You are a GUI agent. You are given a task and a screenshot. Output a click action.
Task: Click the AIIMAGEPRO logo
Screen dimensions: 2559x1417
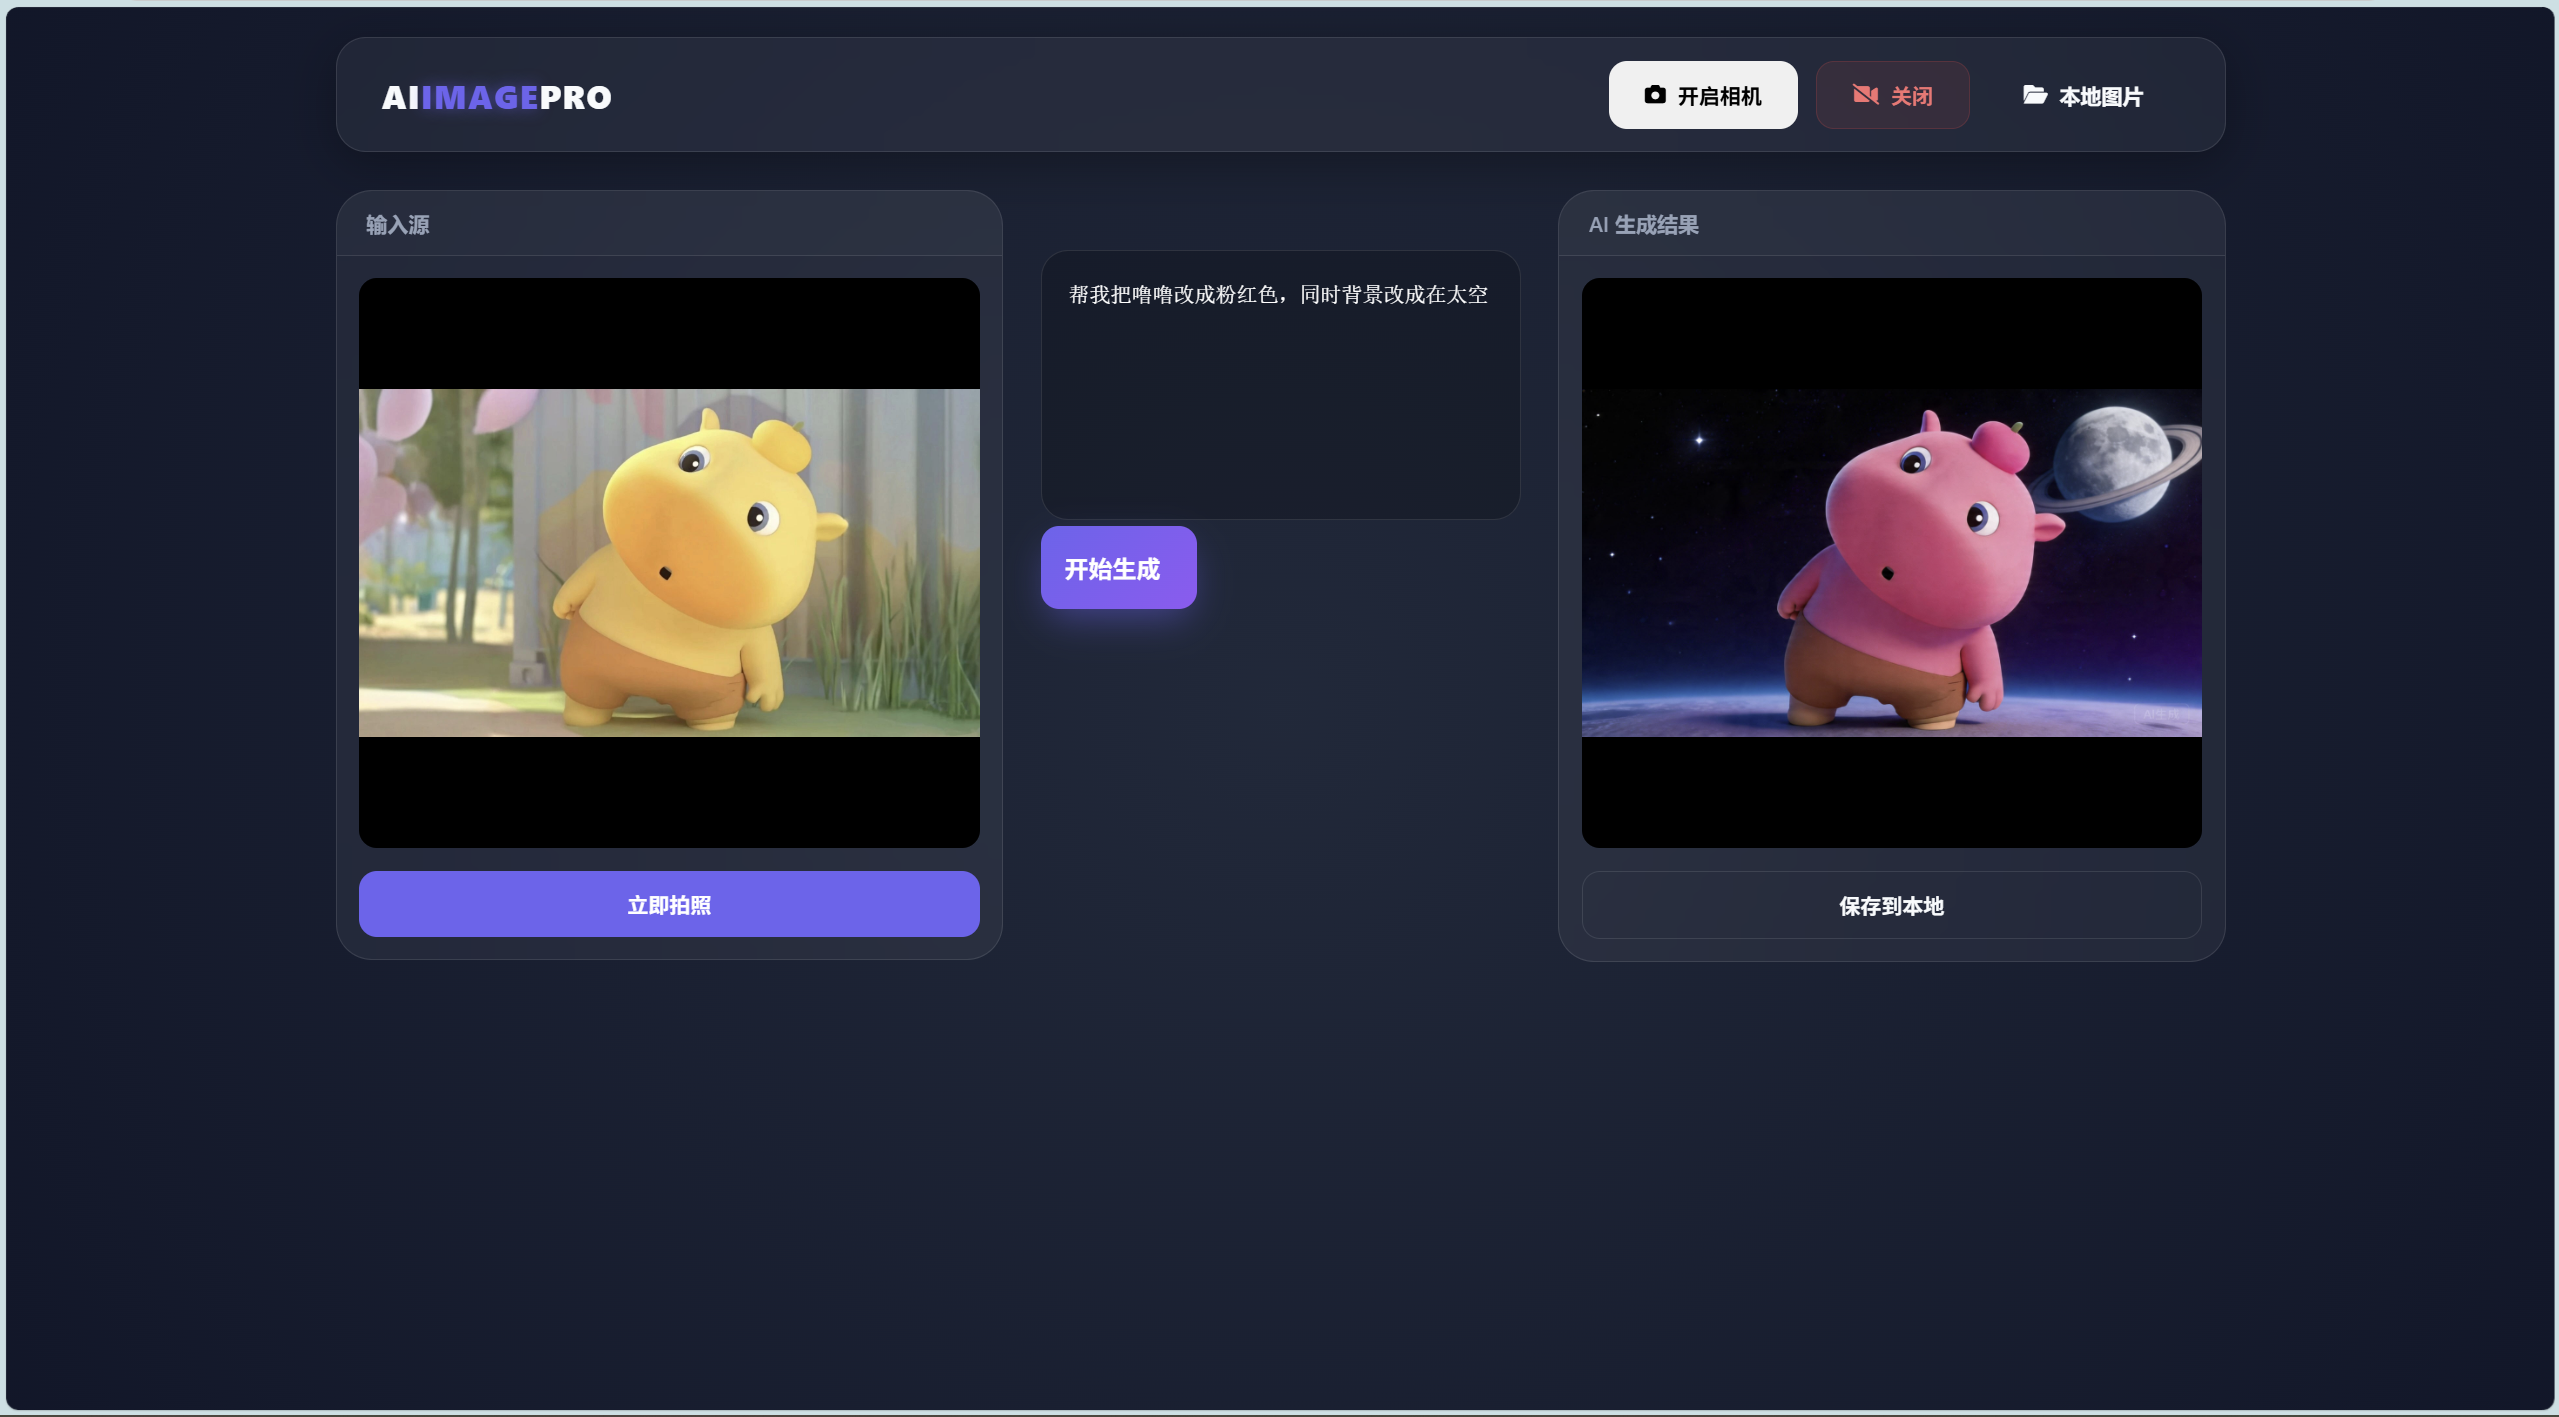pyautogui.click(x=496, y=97)
